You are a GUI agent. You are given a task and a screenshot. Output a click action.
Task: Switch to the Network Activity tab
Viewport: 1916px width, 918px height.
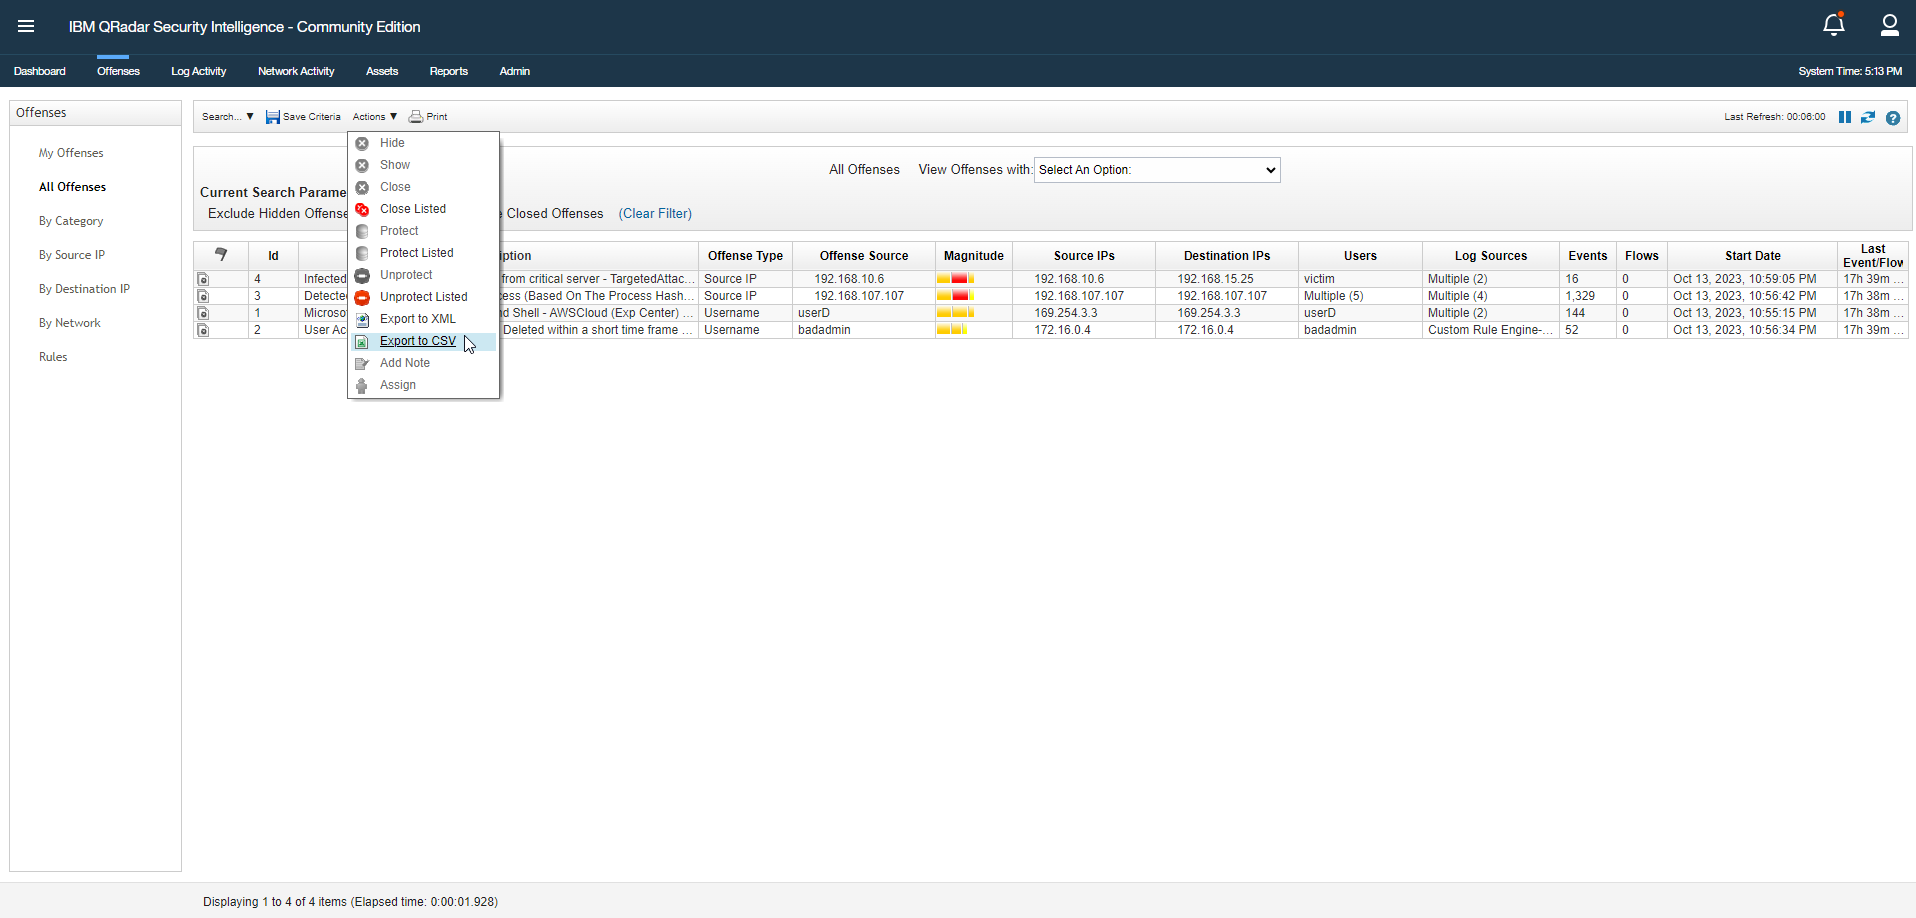pos(296,71)
